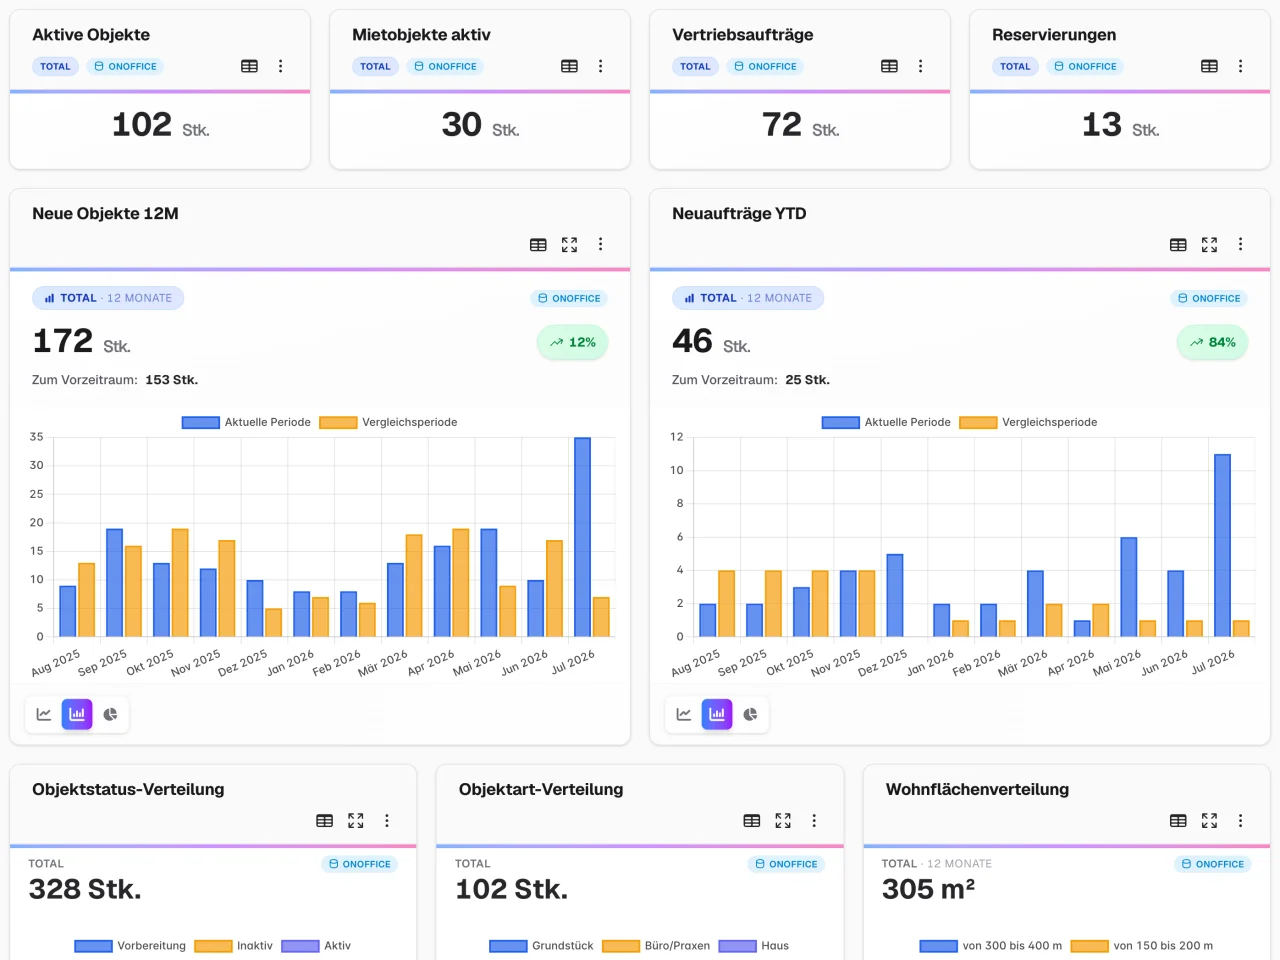Open table view of Objektstatus-Verteilung
1280x960 pixels.
click(x=324, y=820)
